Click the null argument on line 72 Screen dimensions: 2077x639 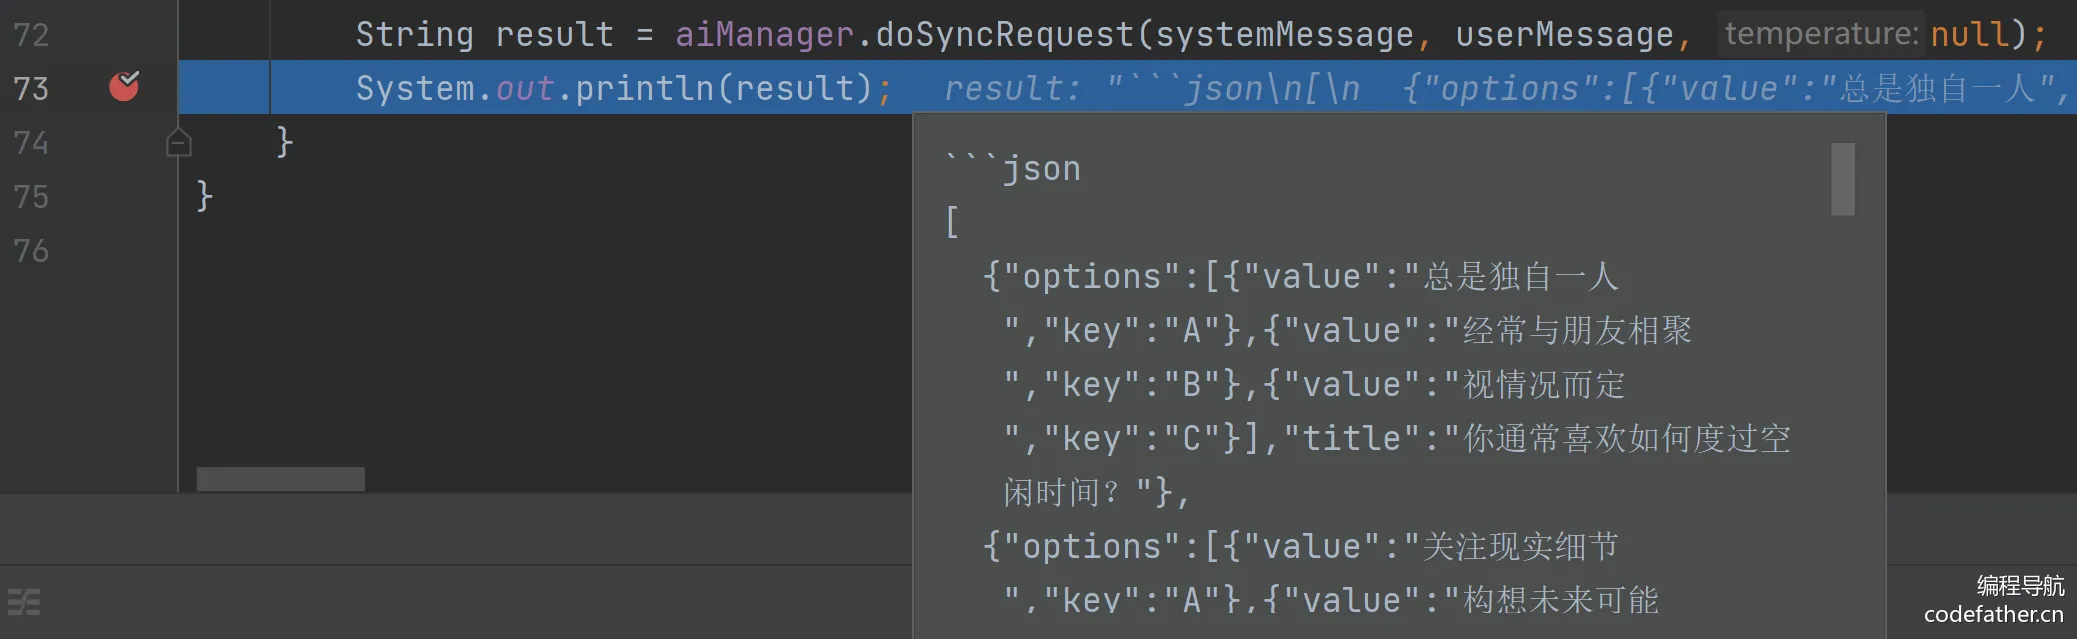click(1969, 35)
